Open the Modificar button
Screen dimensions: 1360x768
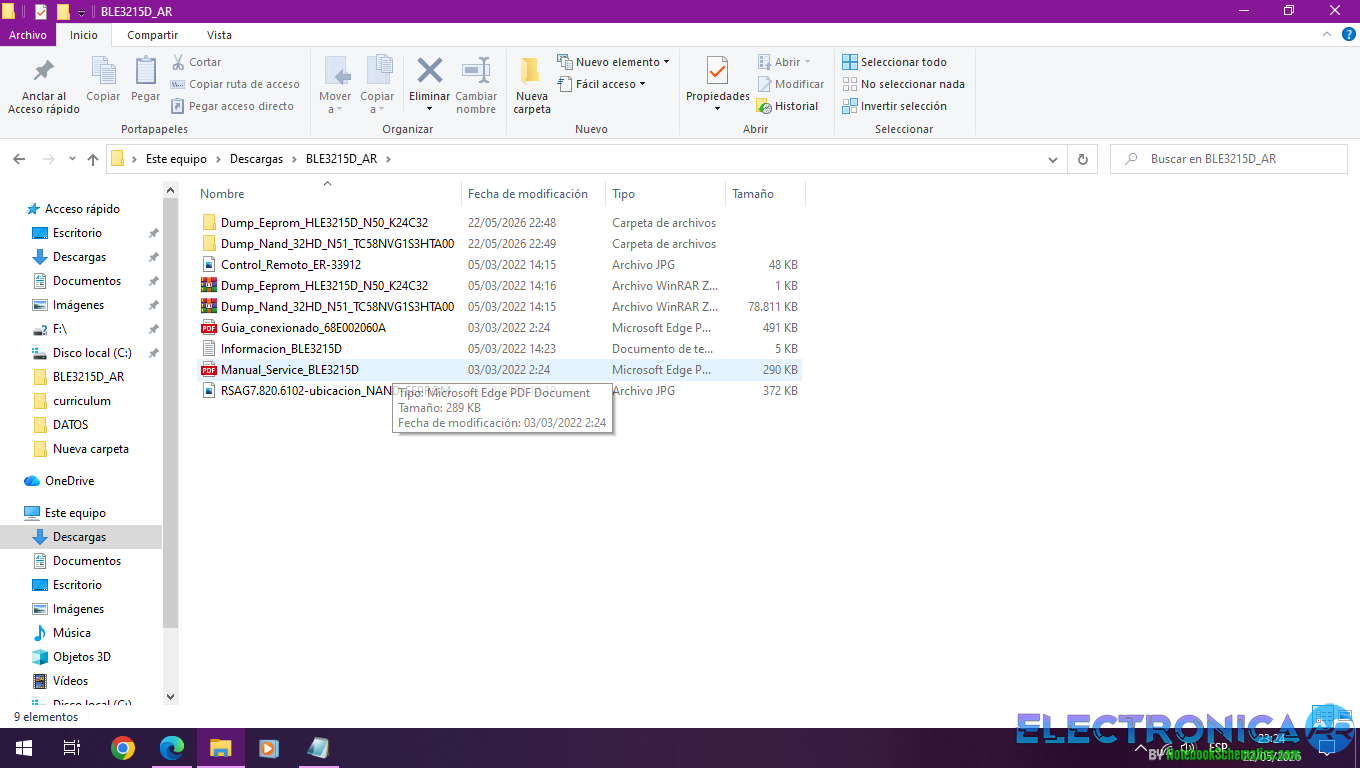pyautogui.click(x=790, y=84)
